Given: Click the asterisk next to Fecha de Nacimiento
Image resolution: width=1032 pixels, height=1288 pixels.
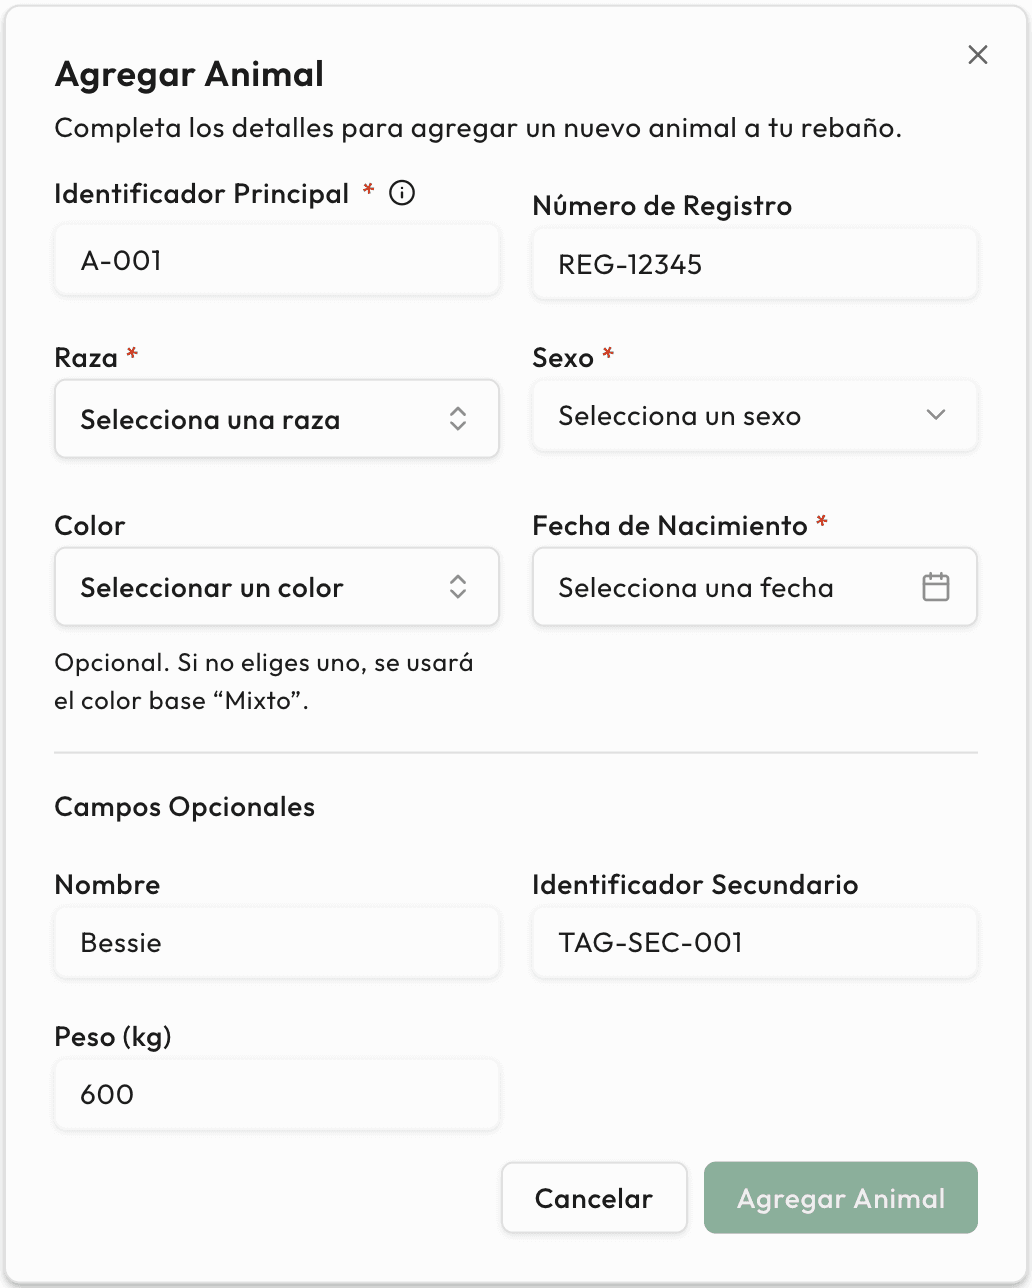Looking at the screenshot, I should point(821,523).
